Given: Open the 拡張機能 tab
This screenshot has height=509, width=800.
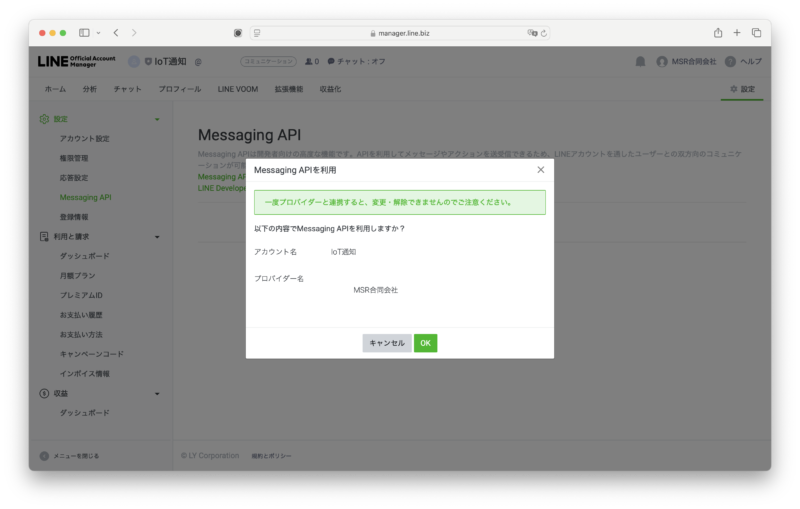Looking at the screenshot, I should [x=289, y=89].
